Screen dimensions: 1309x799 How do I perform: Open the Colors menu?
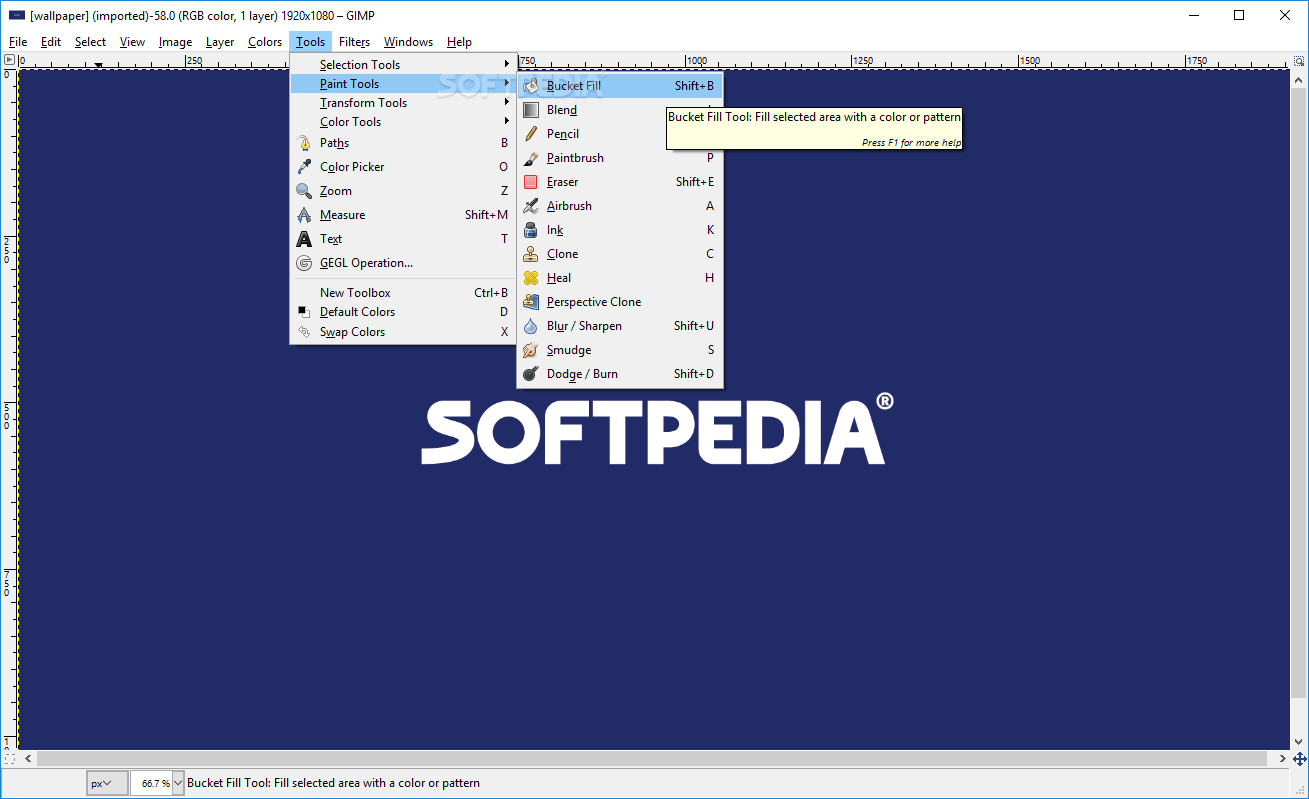coord(265,42)
